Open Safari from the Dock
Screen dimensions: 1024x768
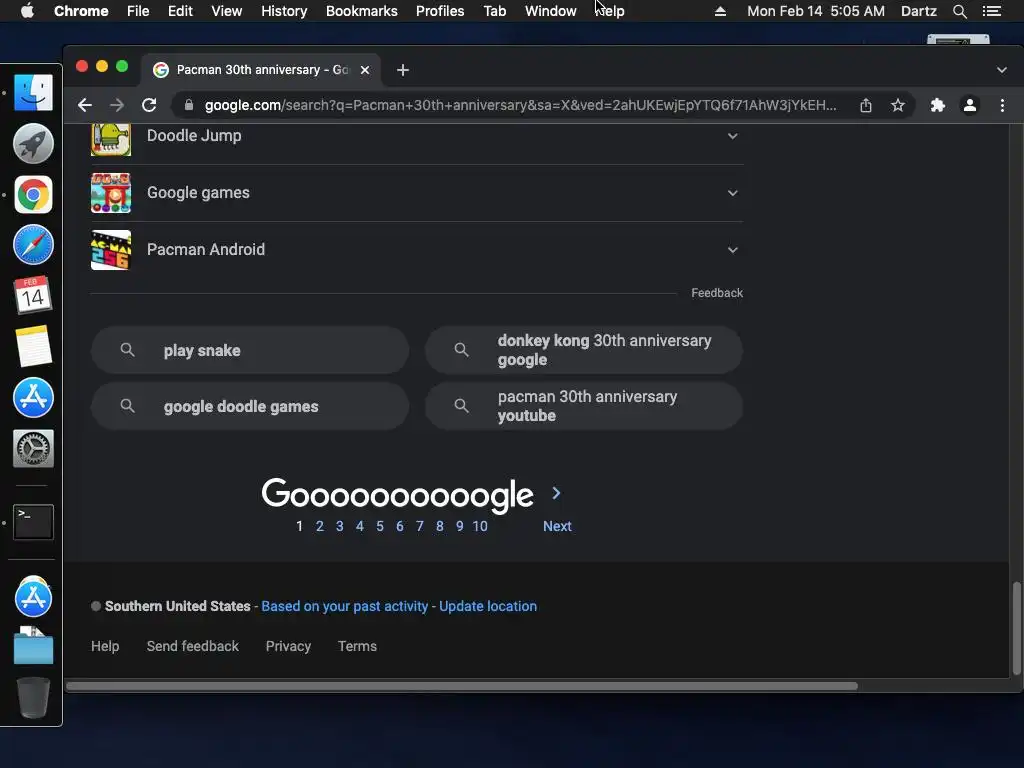(33, 244)
